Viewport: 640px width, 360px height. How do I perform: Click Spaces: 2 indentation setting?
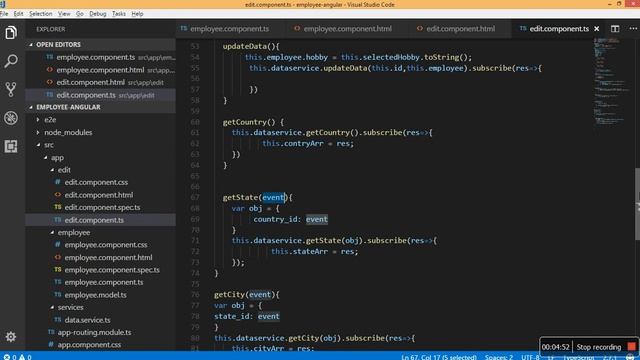[498, 357]
